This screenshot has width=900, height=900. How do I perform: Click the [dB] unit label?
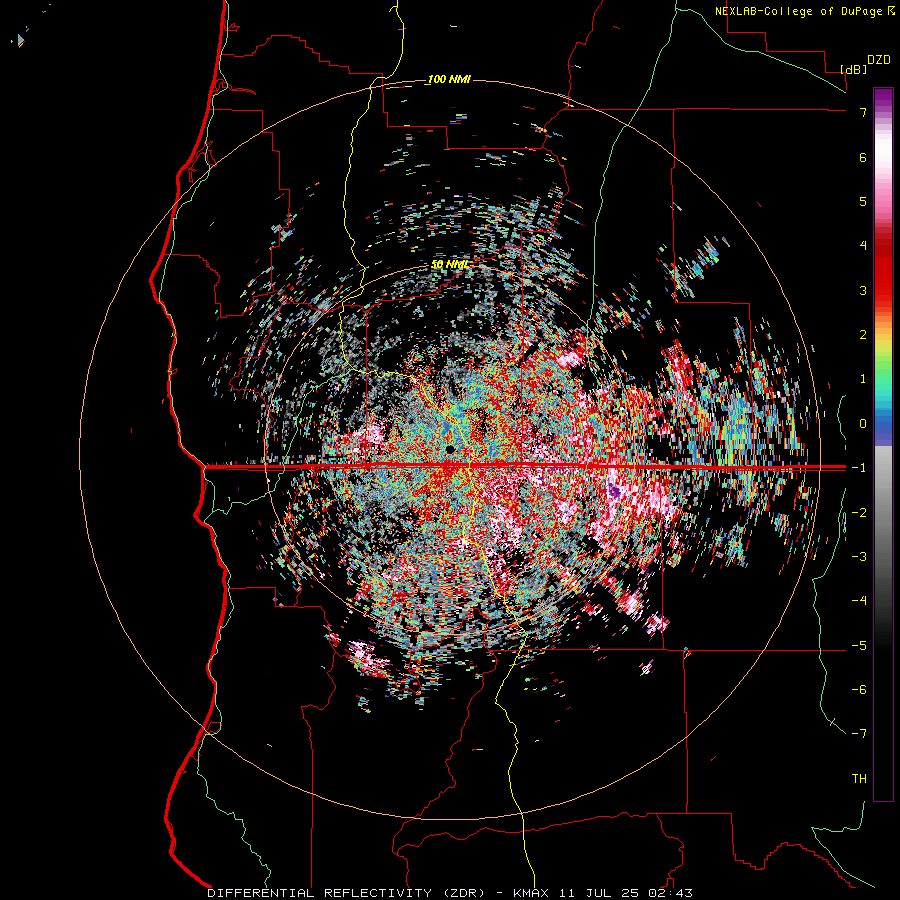[853, 69]
